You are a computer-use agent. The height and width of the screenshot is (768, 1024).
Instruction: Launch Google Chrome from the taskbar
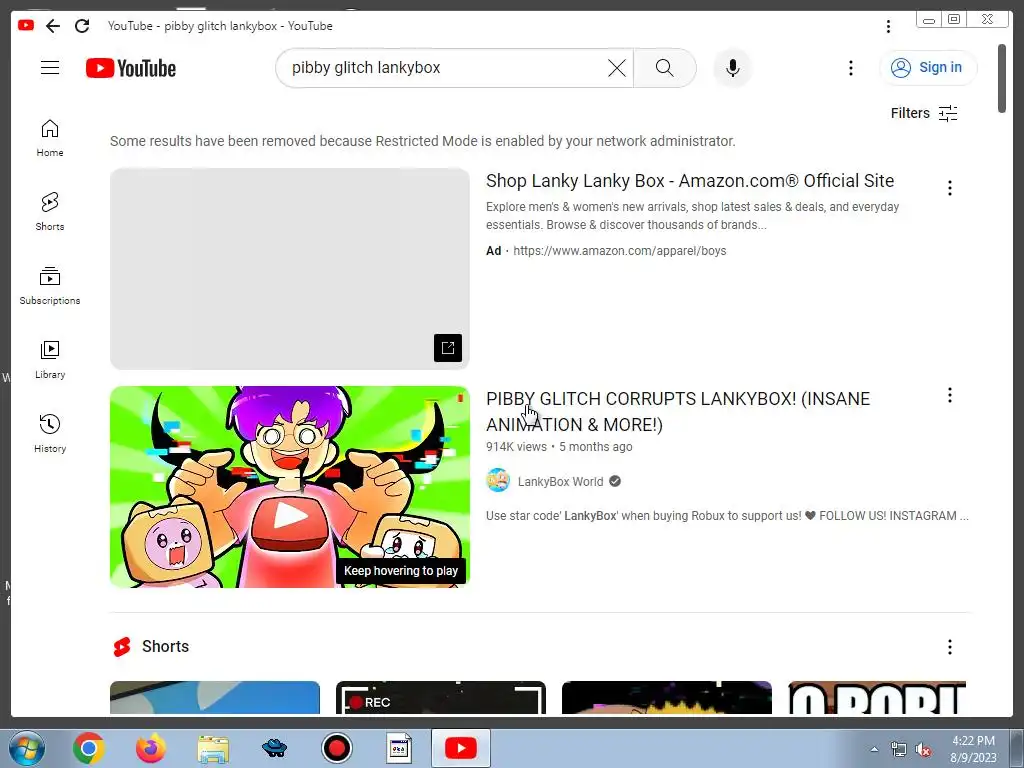click(x=89, y=748)
